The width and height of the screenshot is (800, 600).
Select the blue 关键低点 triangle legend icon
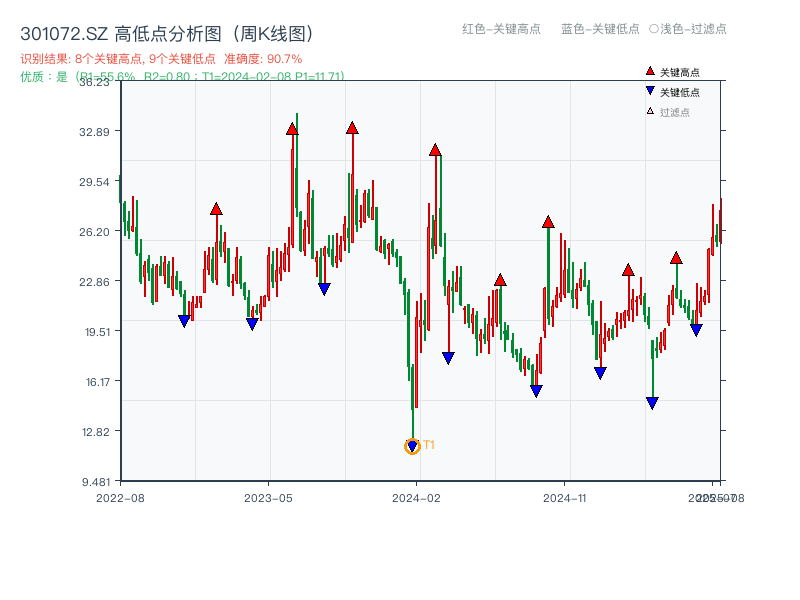coord(648,90)
